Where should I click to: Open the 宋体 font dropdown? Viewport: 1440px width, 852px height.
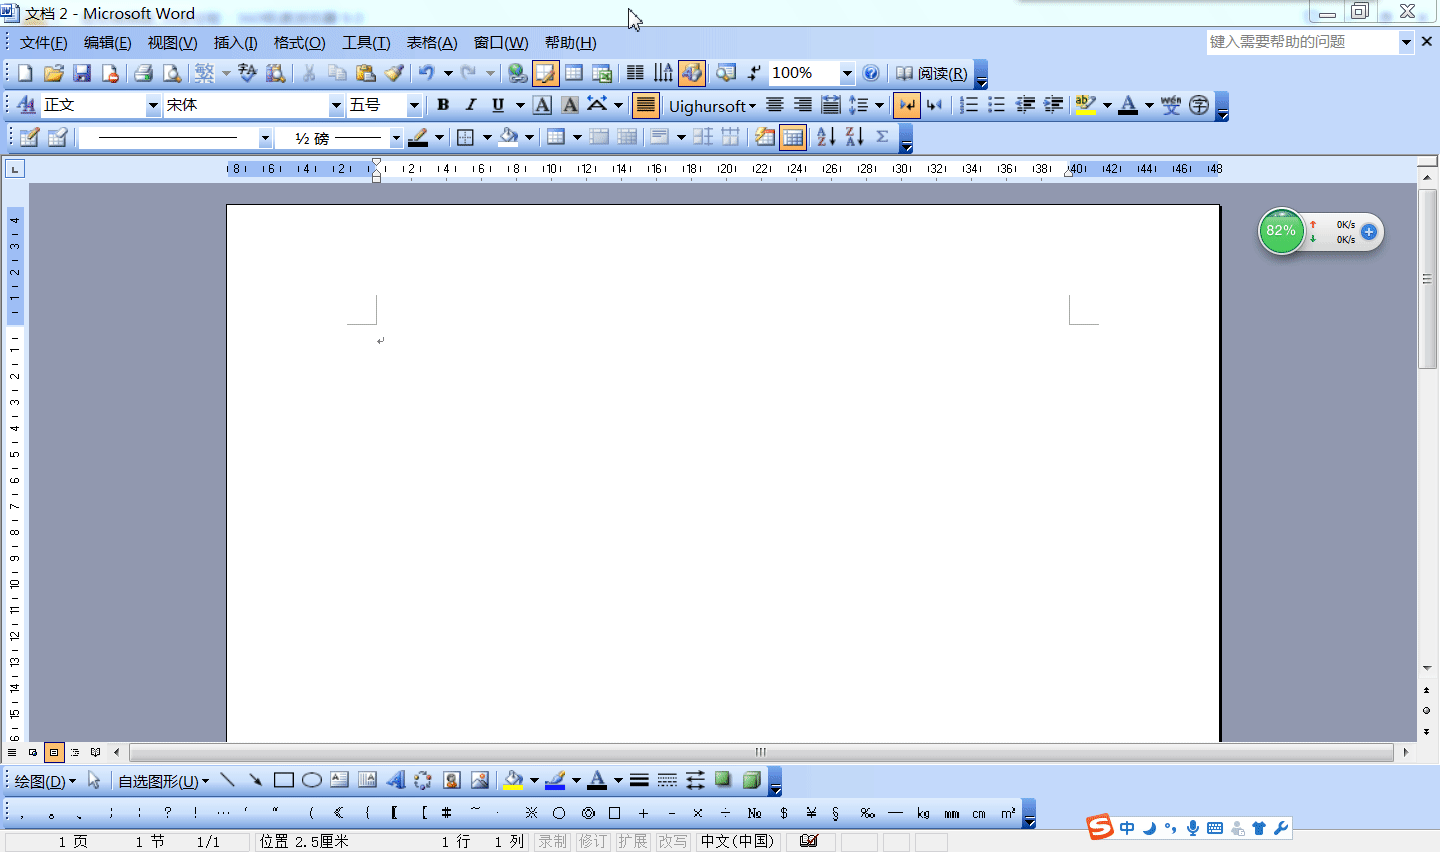coord(336,105)
